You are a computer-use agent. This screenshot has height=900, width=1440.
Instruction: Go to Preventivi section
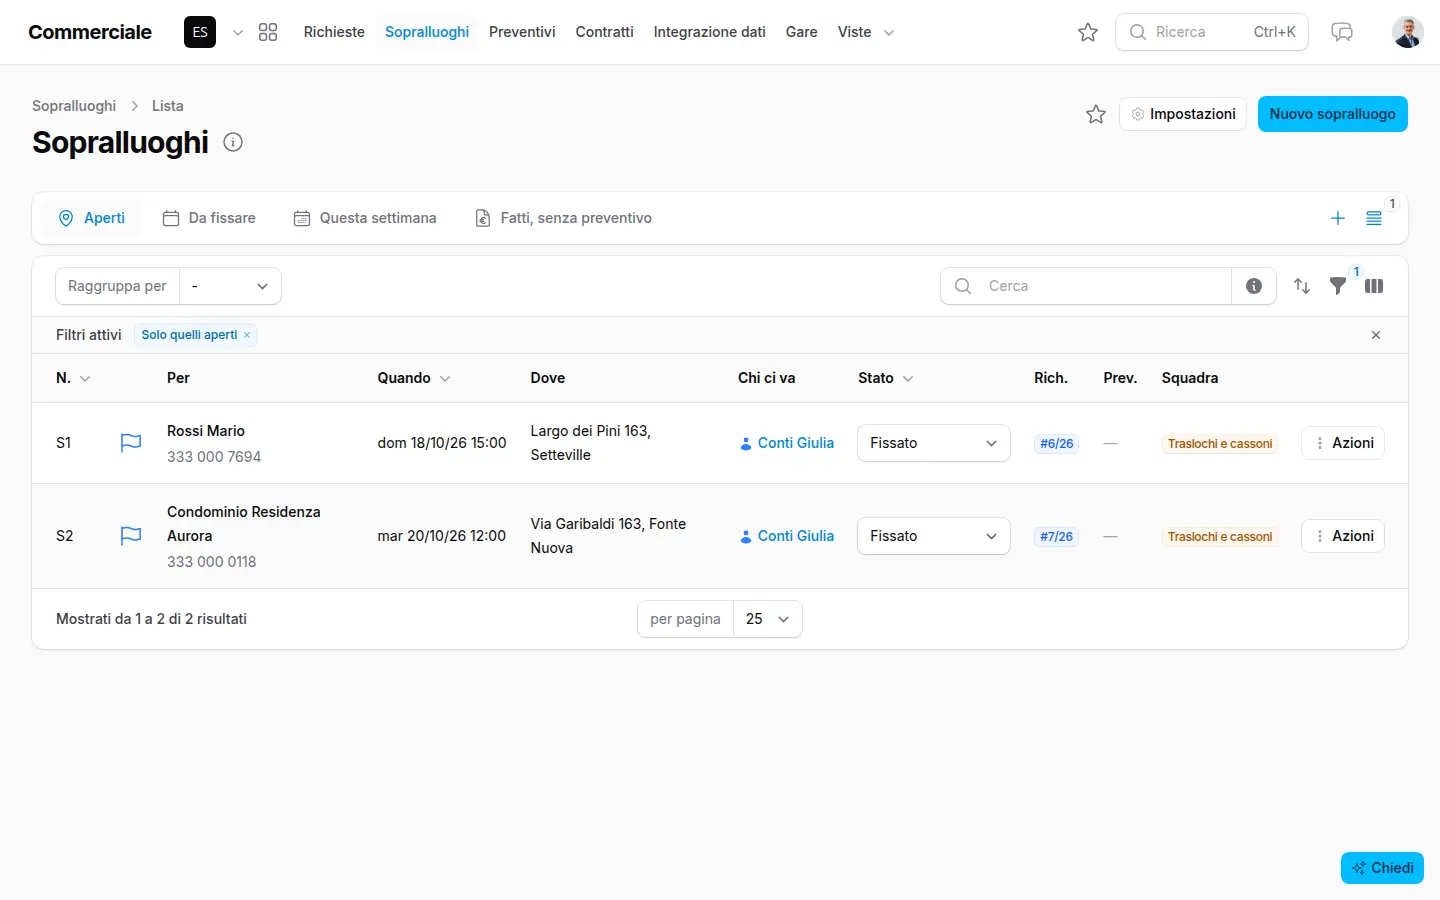(x=522, y=32)
